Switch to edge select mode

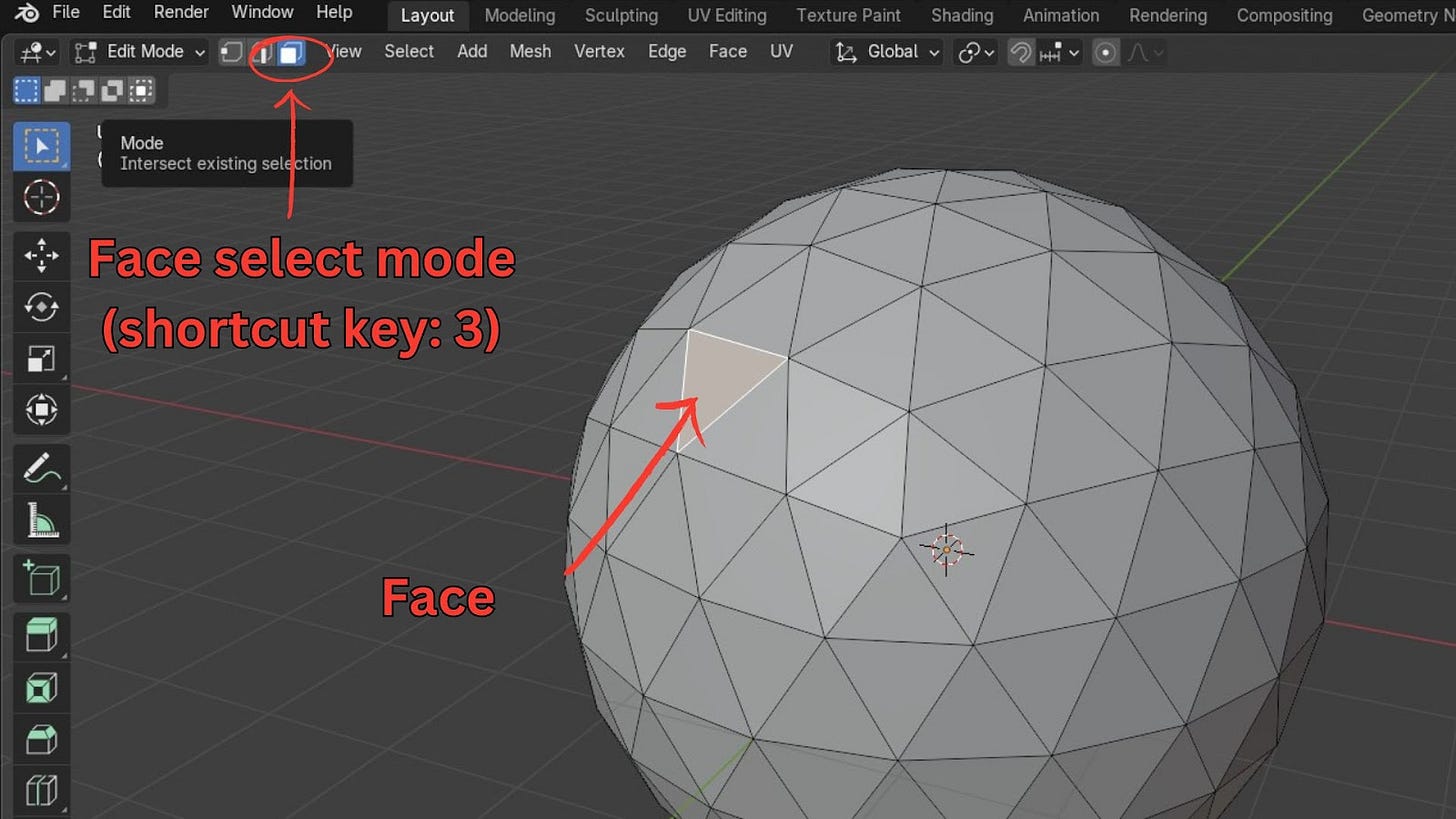[x=262, y=52]
